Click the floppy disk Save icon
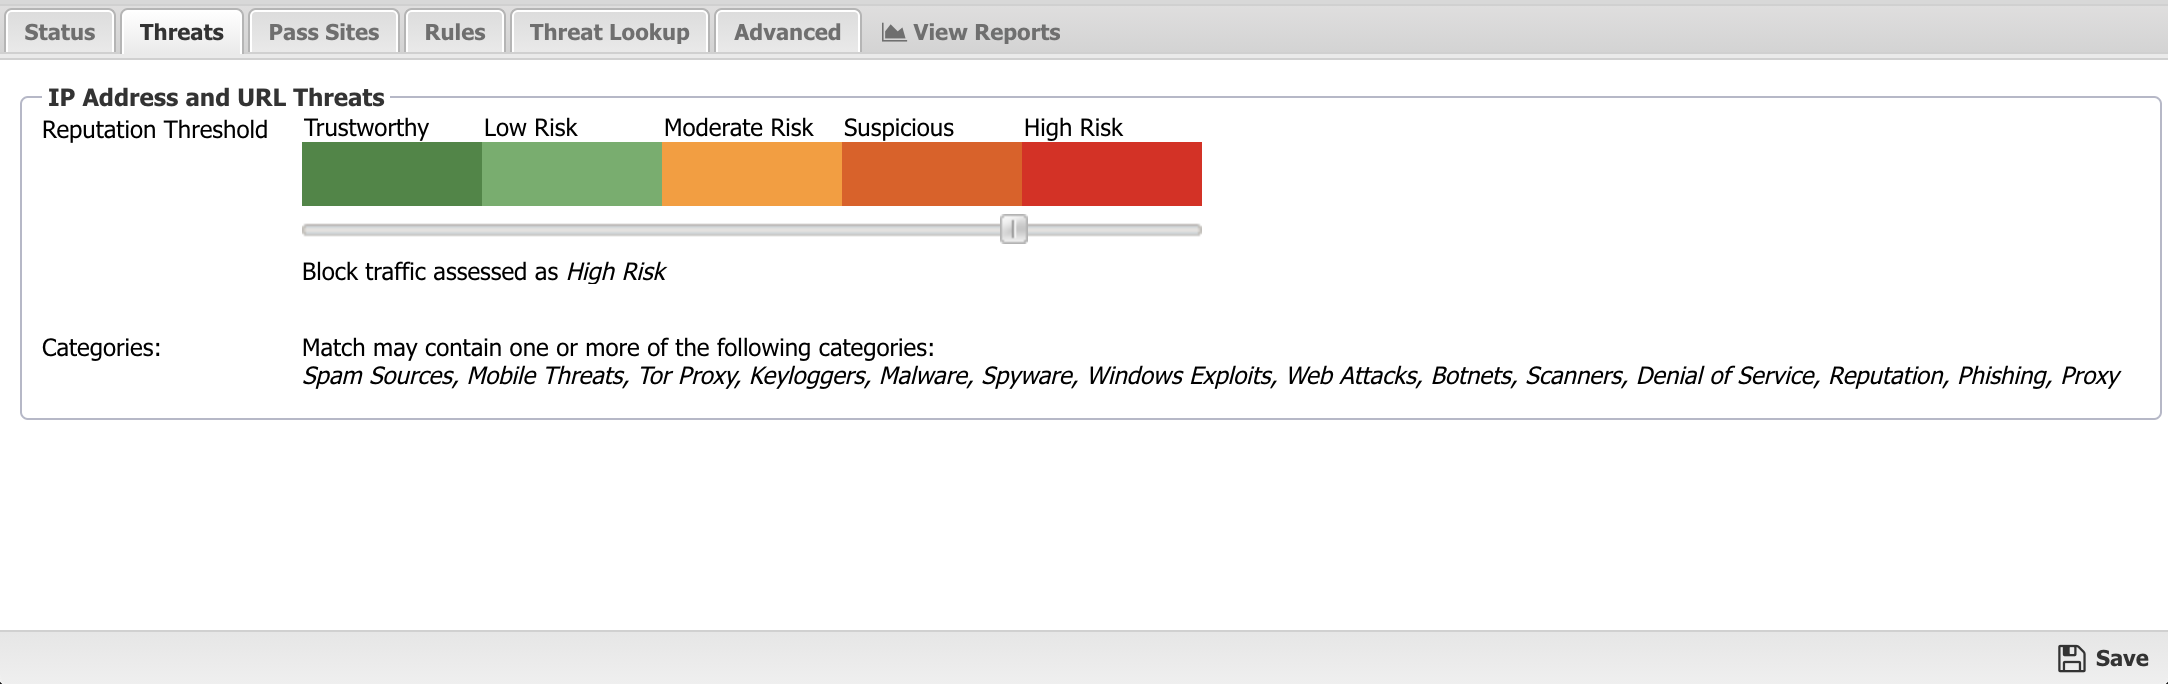This screenshot has height=684, width=2168. (2071, 658)
